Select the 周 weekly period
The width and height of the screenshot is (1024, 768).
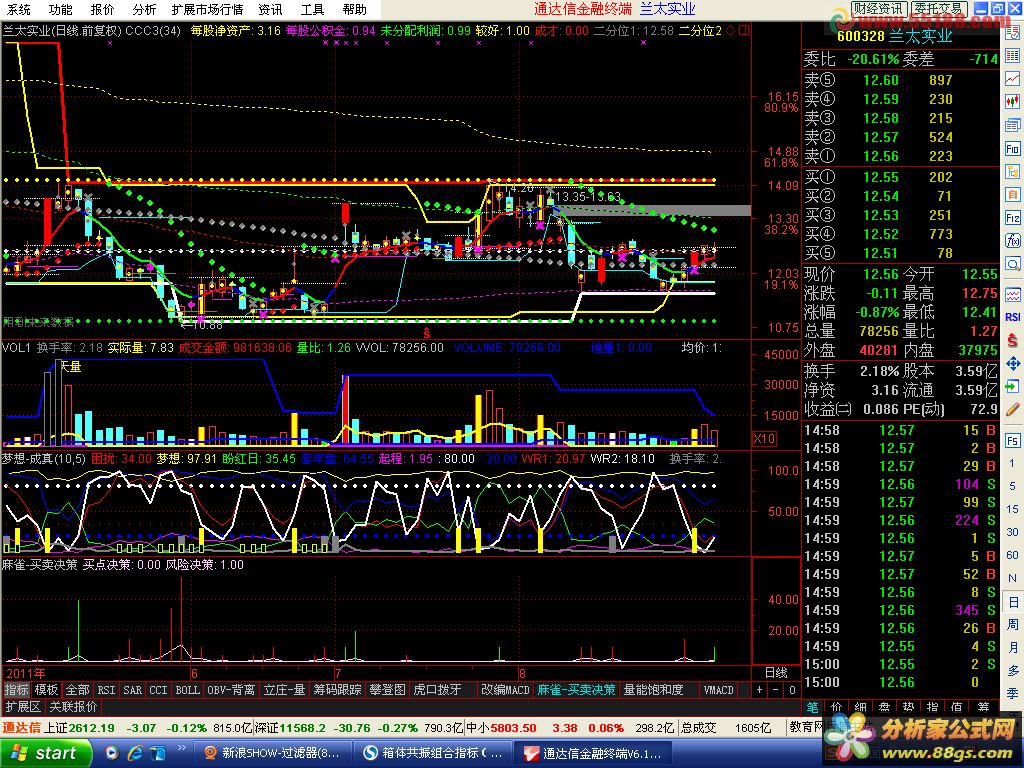[x=1012, y=624]
